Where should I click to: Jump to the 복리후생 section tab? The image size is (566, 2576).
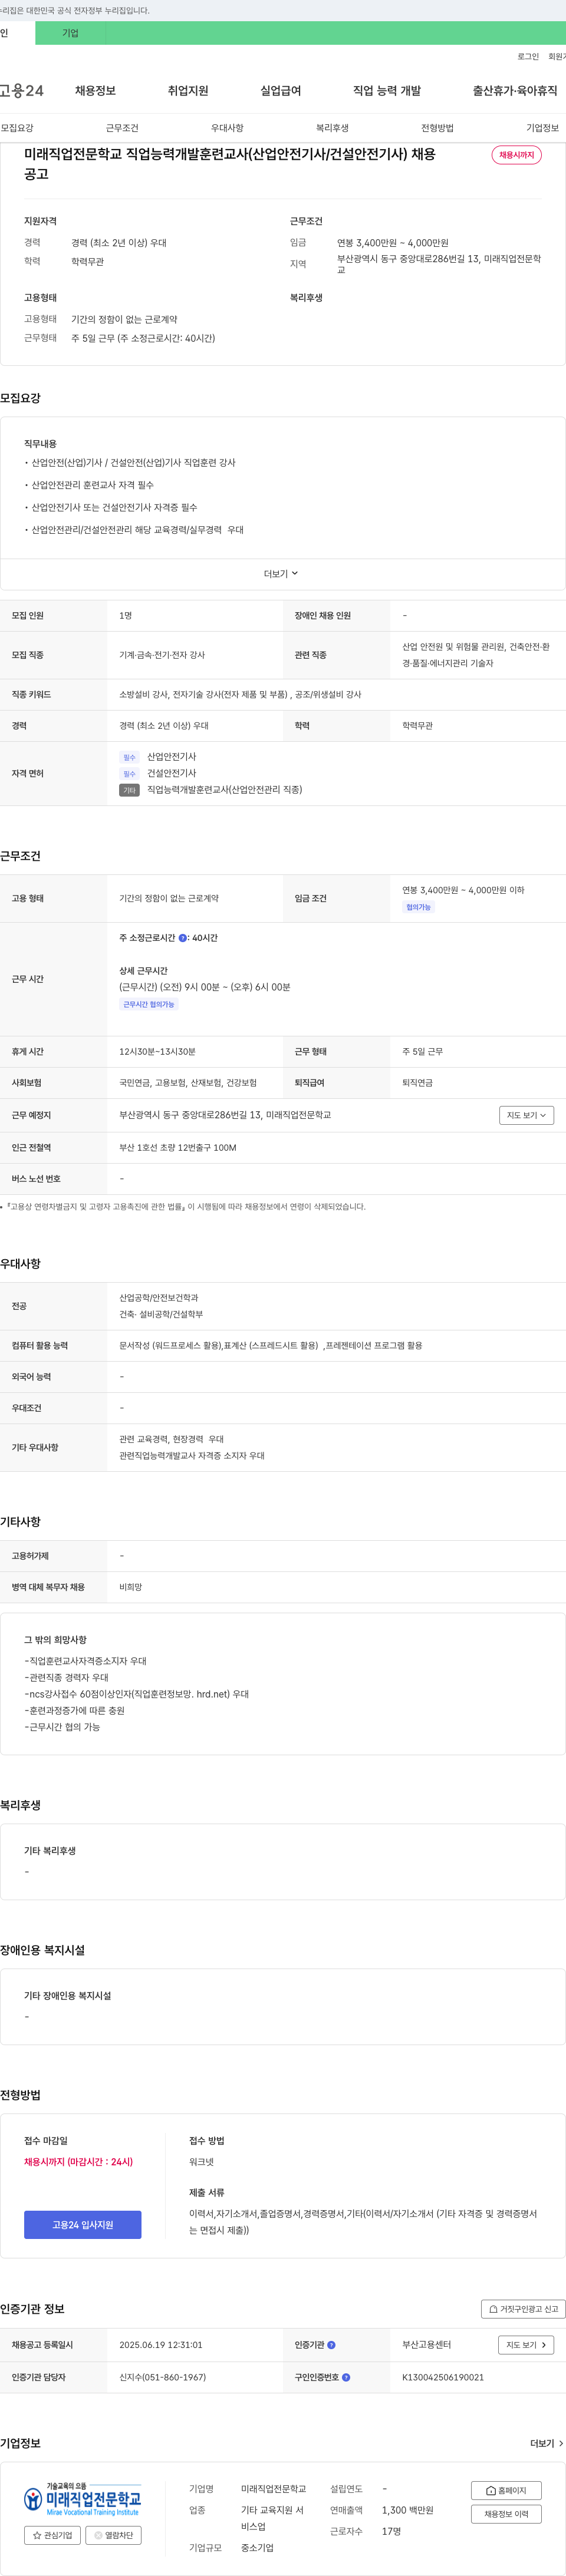click(x=332, y=128)
